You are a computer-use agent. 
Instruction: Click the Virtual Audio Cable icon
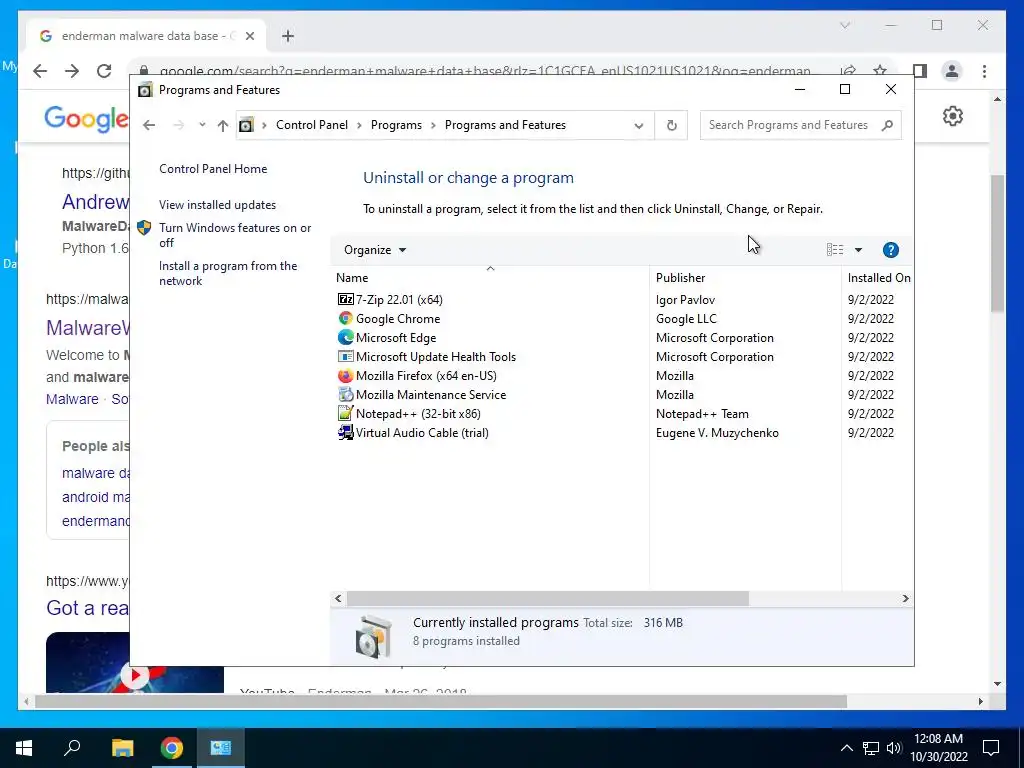tap(345, 432)
